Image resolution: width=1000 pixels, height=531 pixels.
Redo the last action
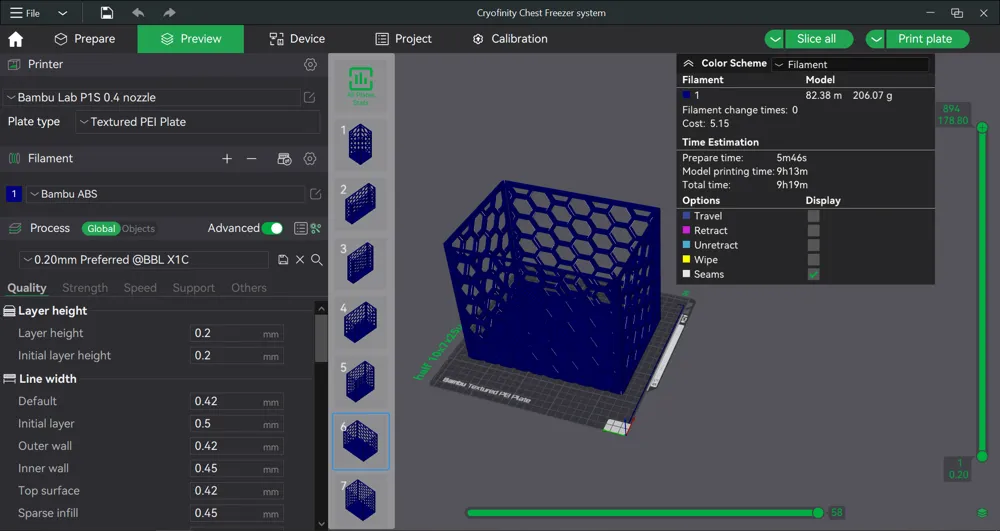click(168, 13)
